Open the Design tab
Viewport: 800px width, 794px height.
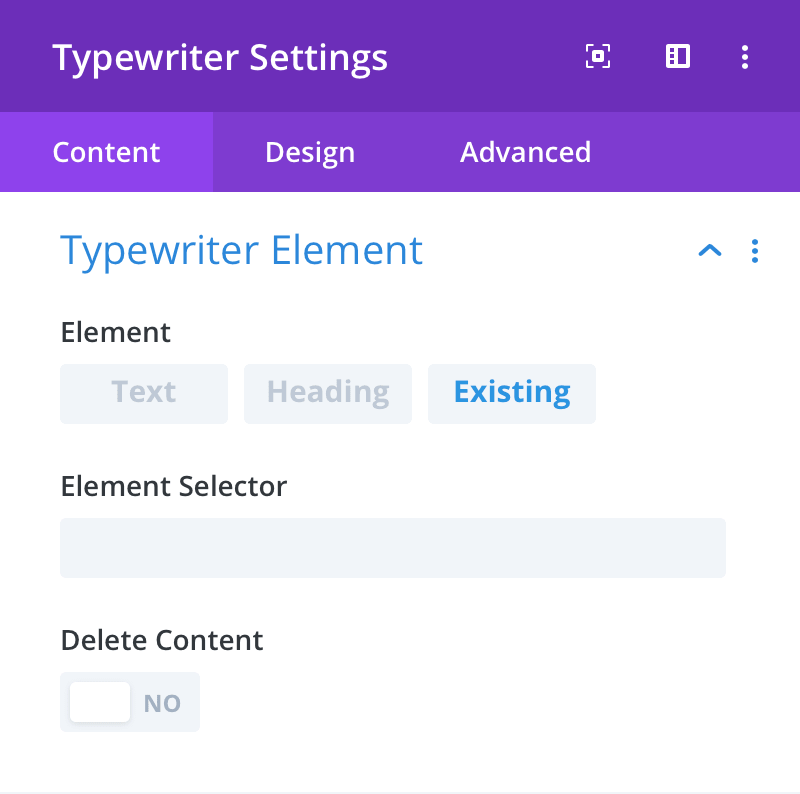tap(310, 152)
